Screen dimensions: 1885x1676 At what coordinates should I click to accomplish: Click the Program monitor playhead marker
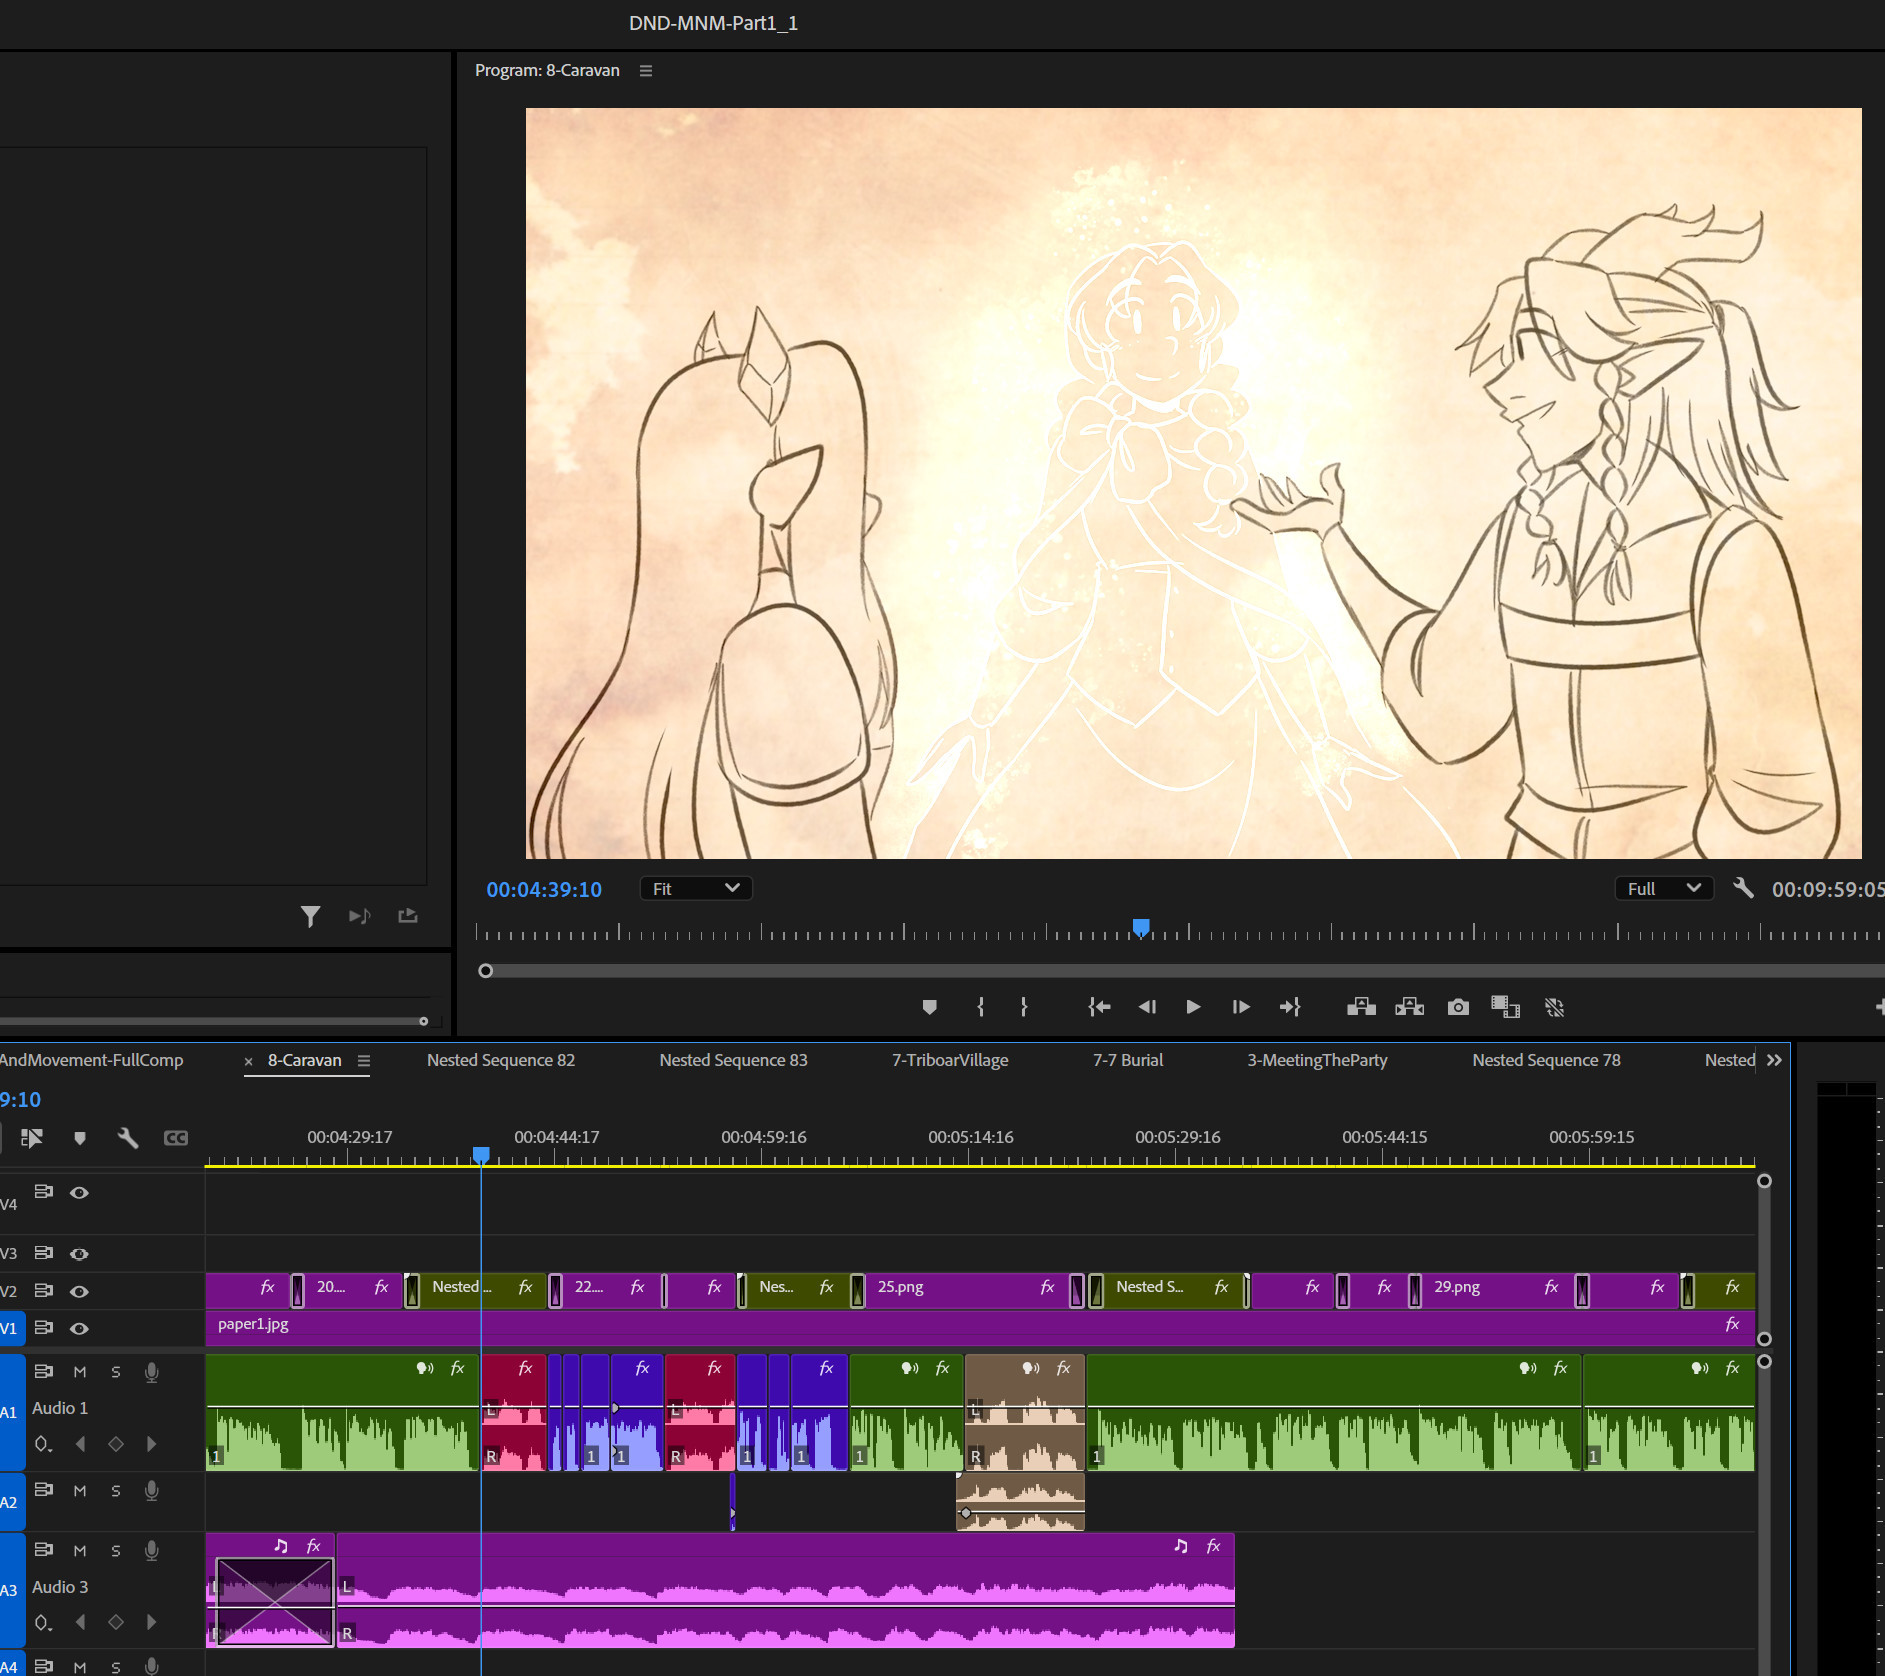pyautogui.click(x=1141, y=927)
